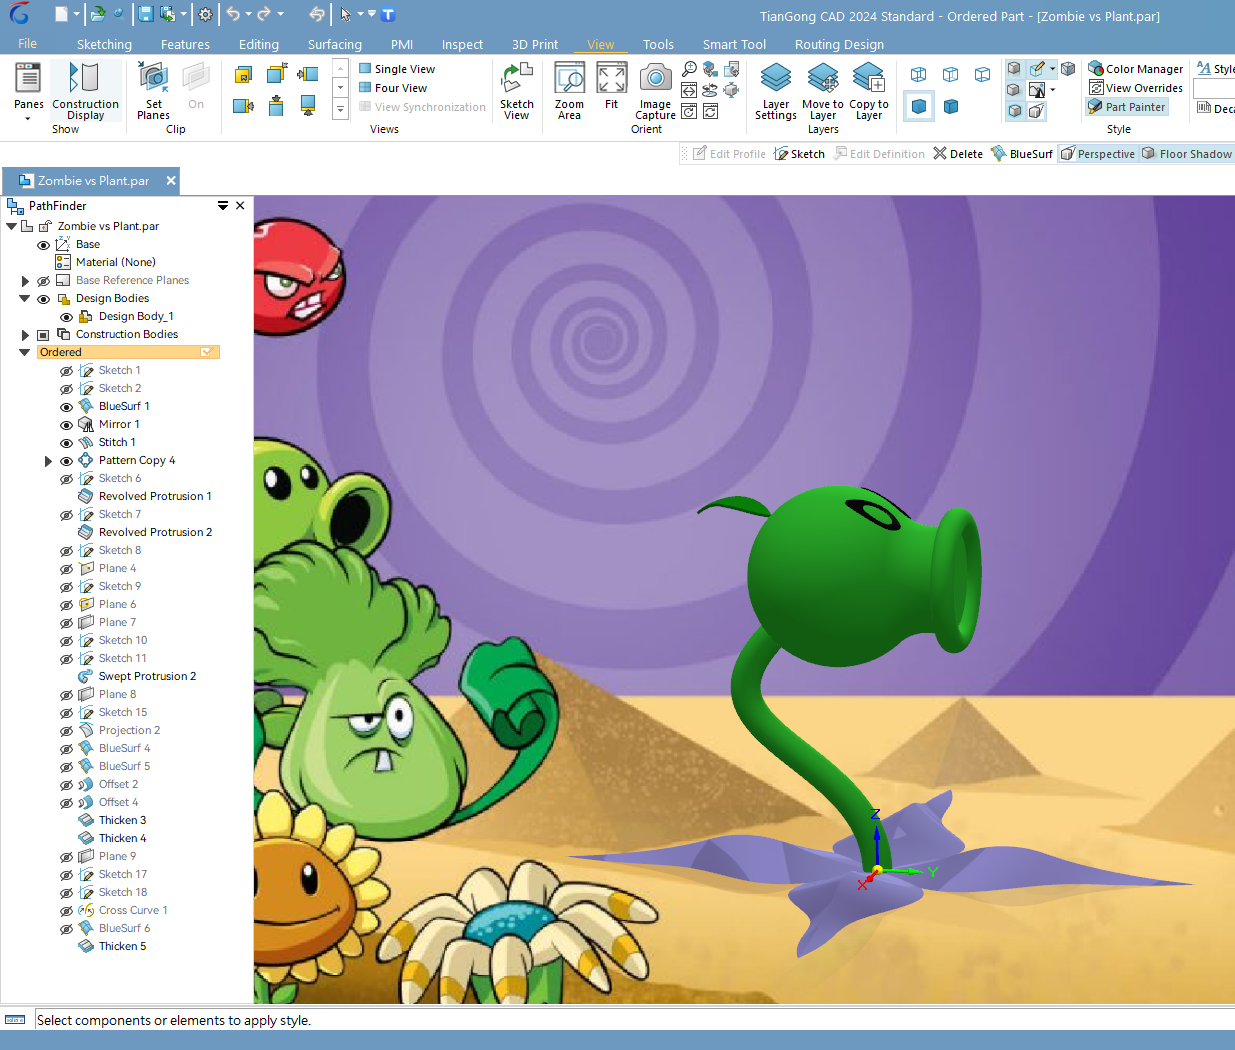The image size is (1235, 1050).
Task: Click the Move to Layer icon
Action: pyautogui.click(x=823, y=79)
